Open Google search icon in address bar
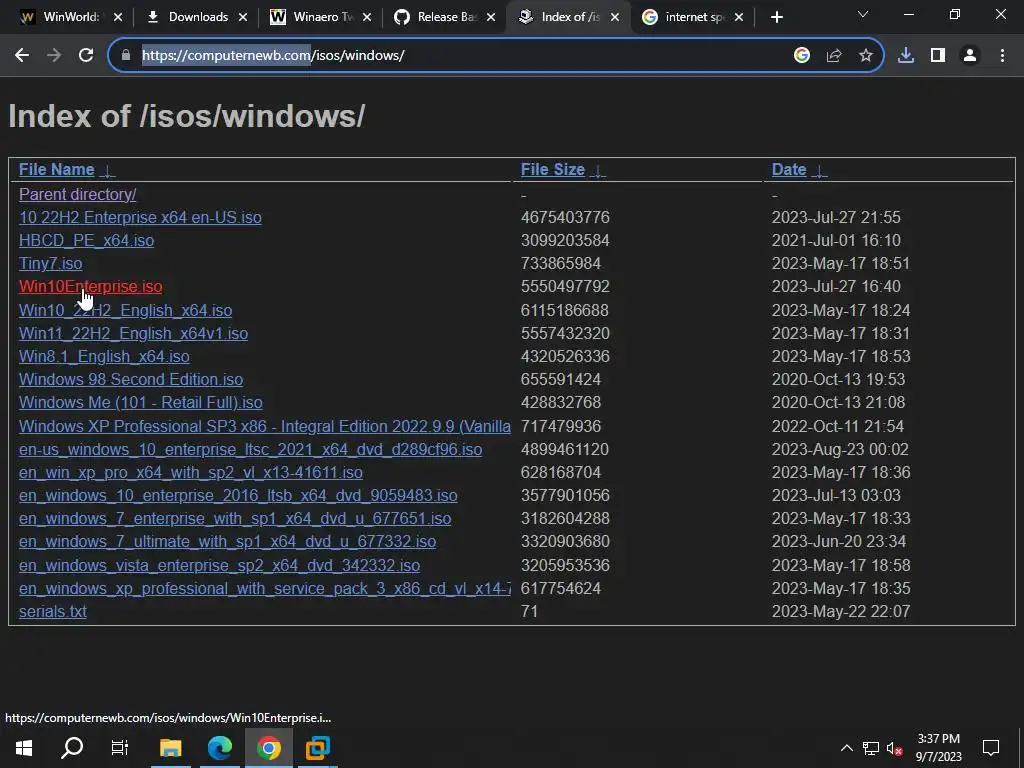 click(802, 56)
